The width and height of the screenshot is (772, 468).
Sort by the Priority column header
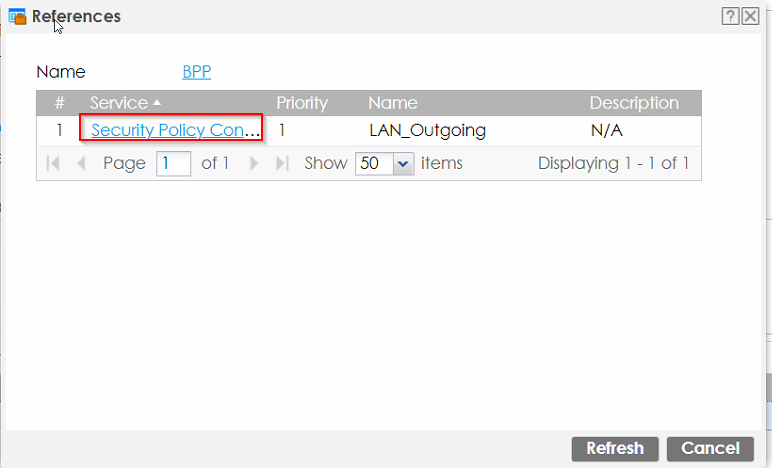pyautogui.click(x=303, y=103)
